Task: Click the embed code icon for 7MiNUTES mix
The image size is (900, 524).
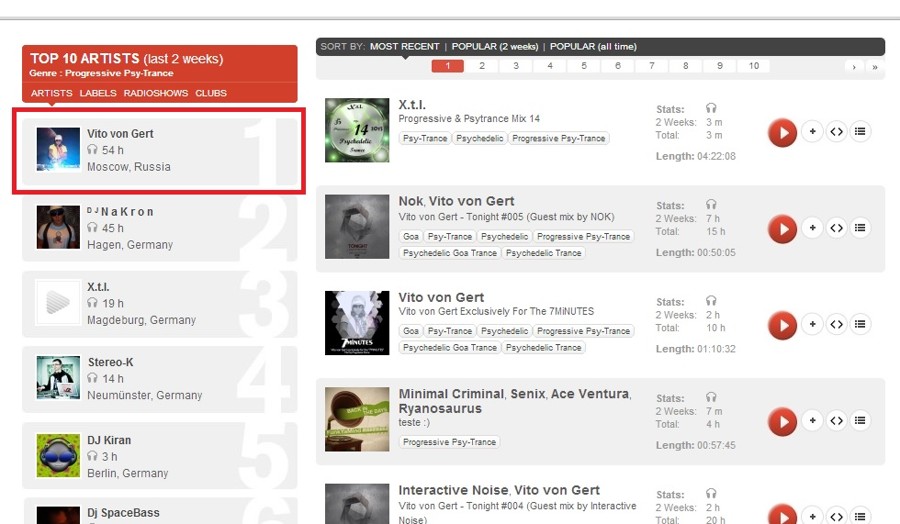Action: [x=836, y=324]
